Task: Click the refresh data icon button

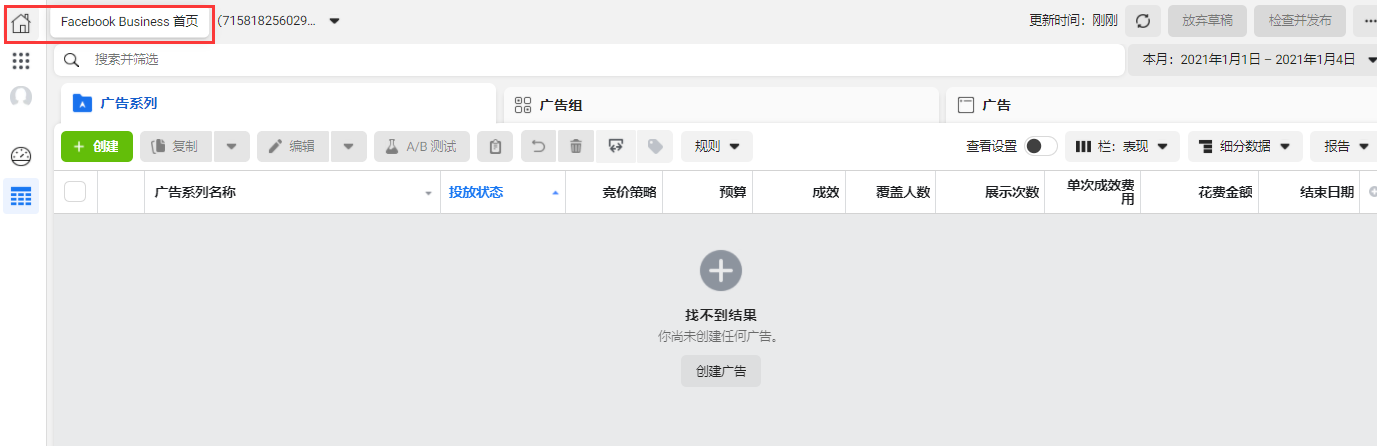Action: 1142,21
